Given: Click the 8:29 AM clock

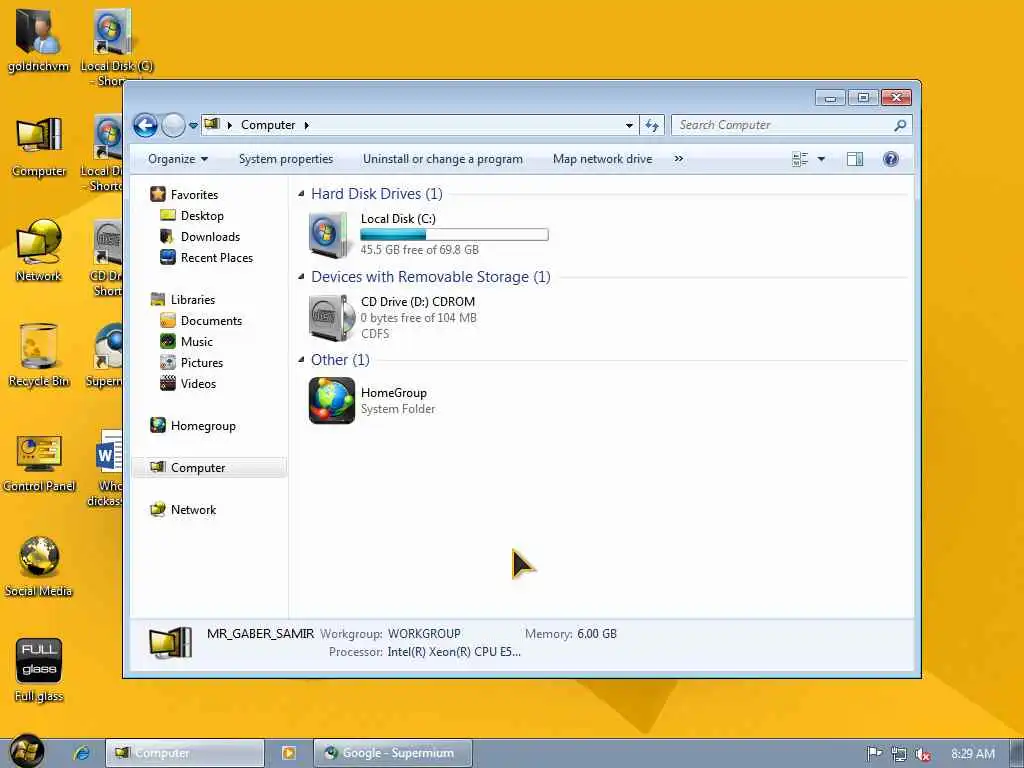Looking at the screenshot, I should (973, 754).
